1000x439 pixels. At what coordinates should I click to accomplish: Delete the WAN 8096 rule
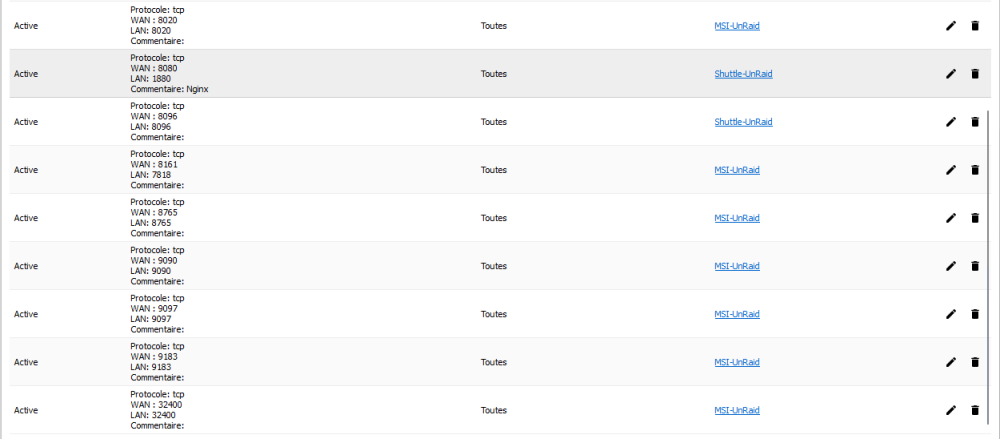pyautogui.click(x=974, y=122)
